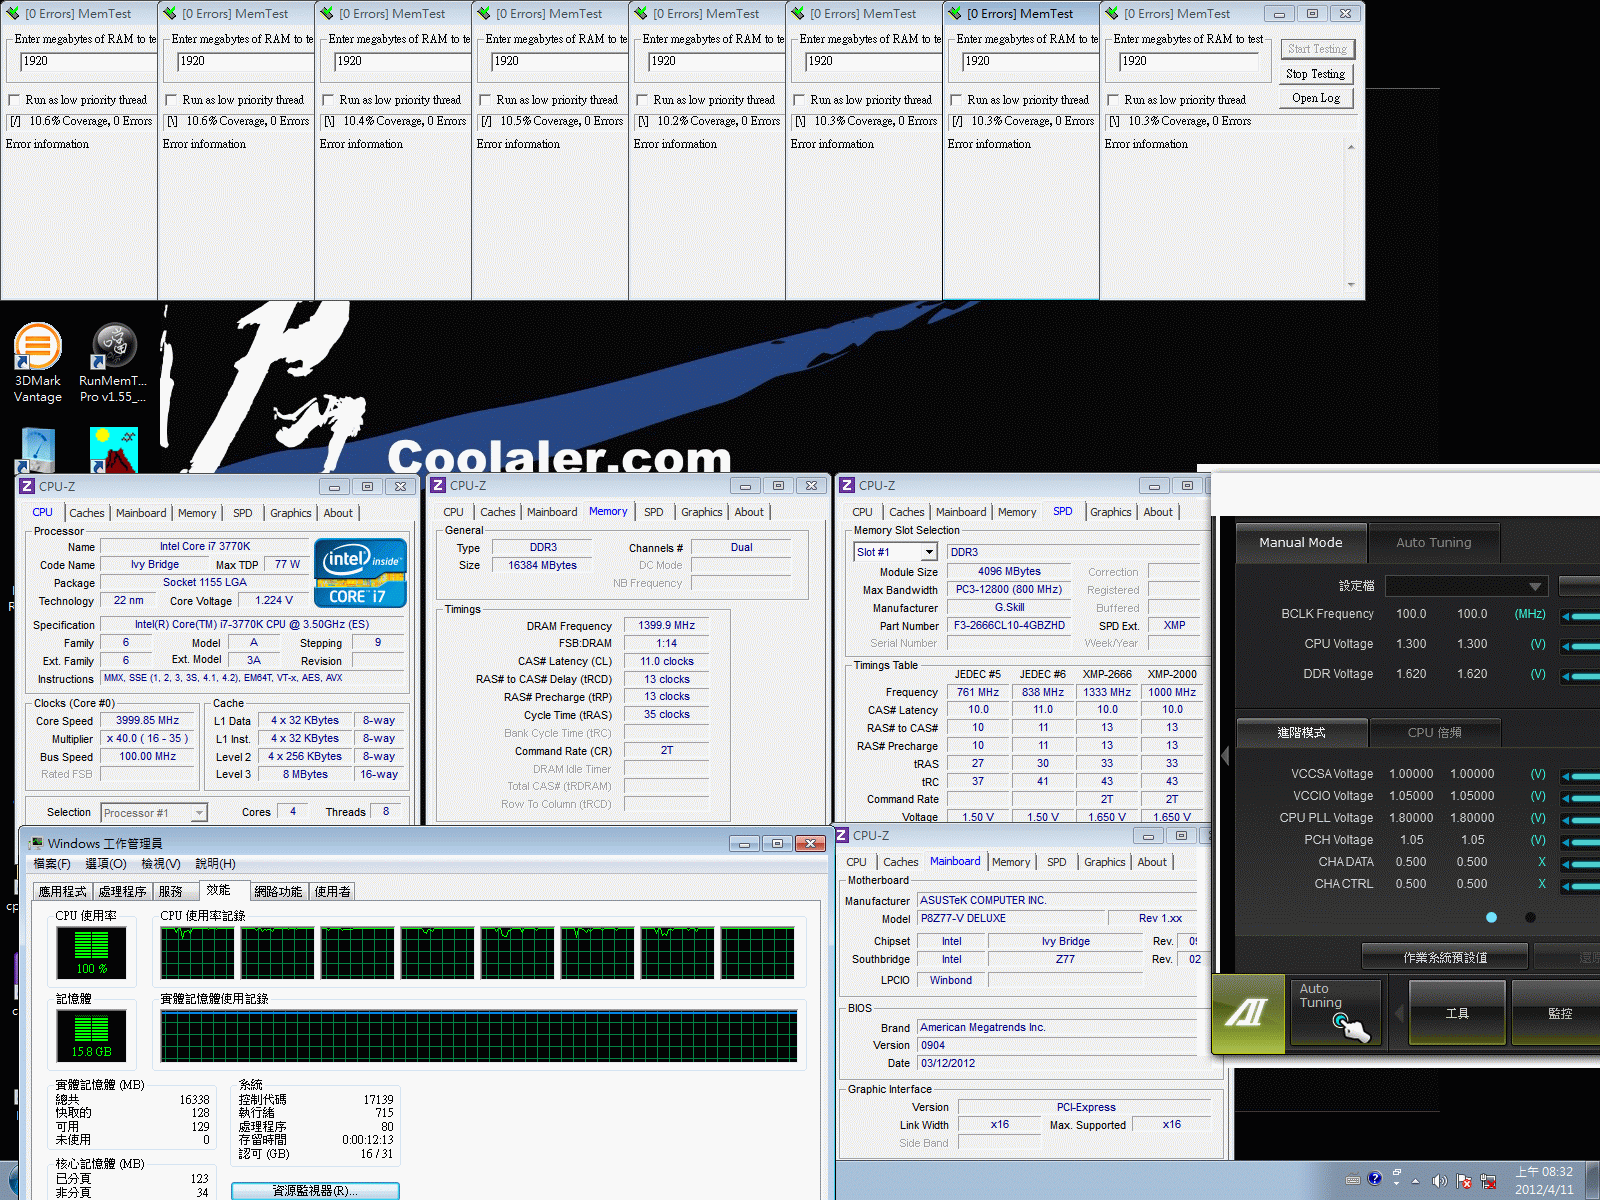
Task: Click Task Manager title bar icon
Action: (x=36, y=843)
